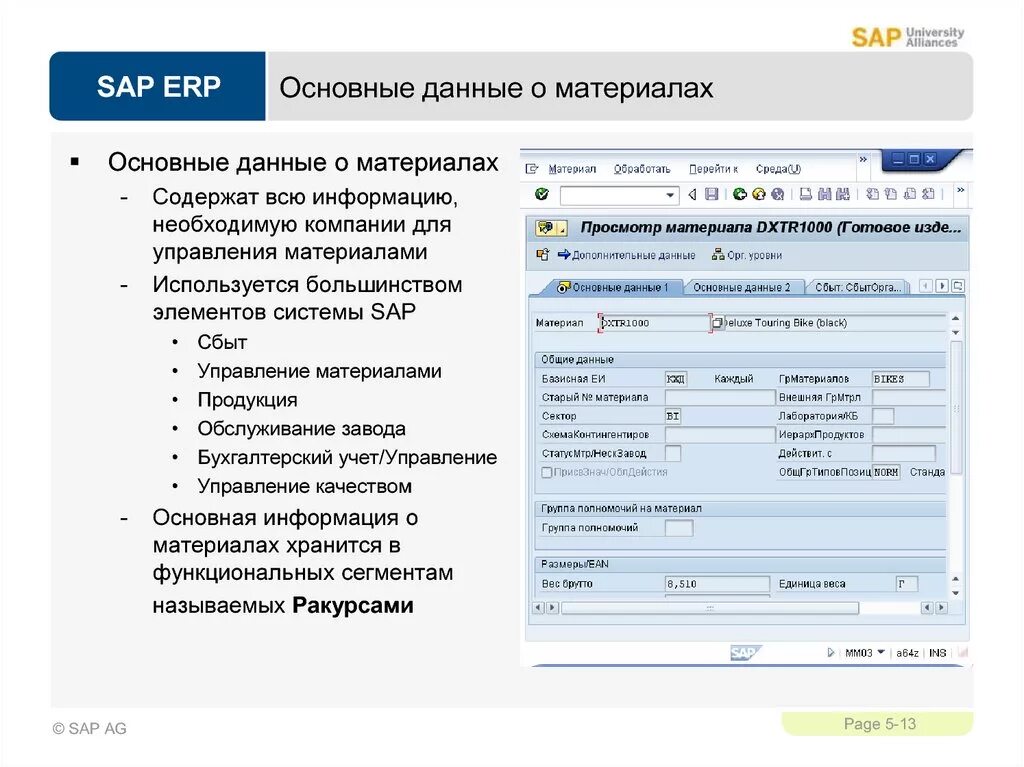Open the Среда menu

(778, 169)
